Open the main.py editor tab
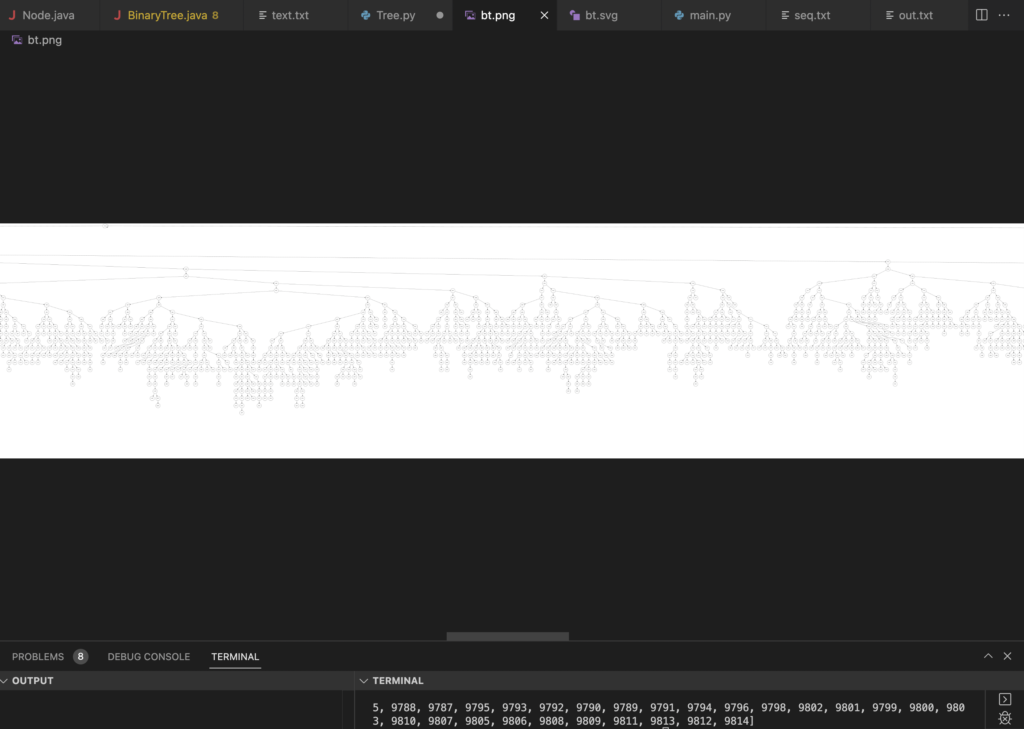The width and height of the screenshot is (1024, 729). [x=709, y=16]
